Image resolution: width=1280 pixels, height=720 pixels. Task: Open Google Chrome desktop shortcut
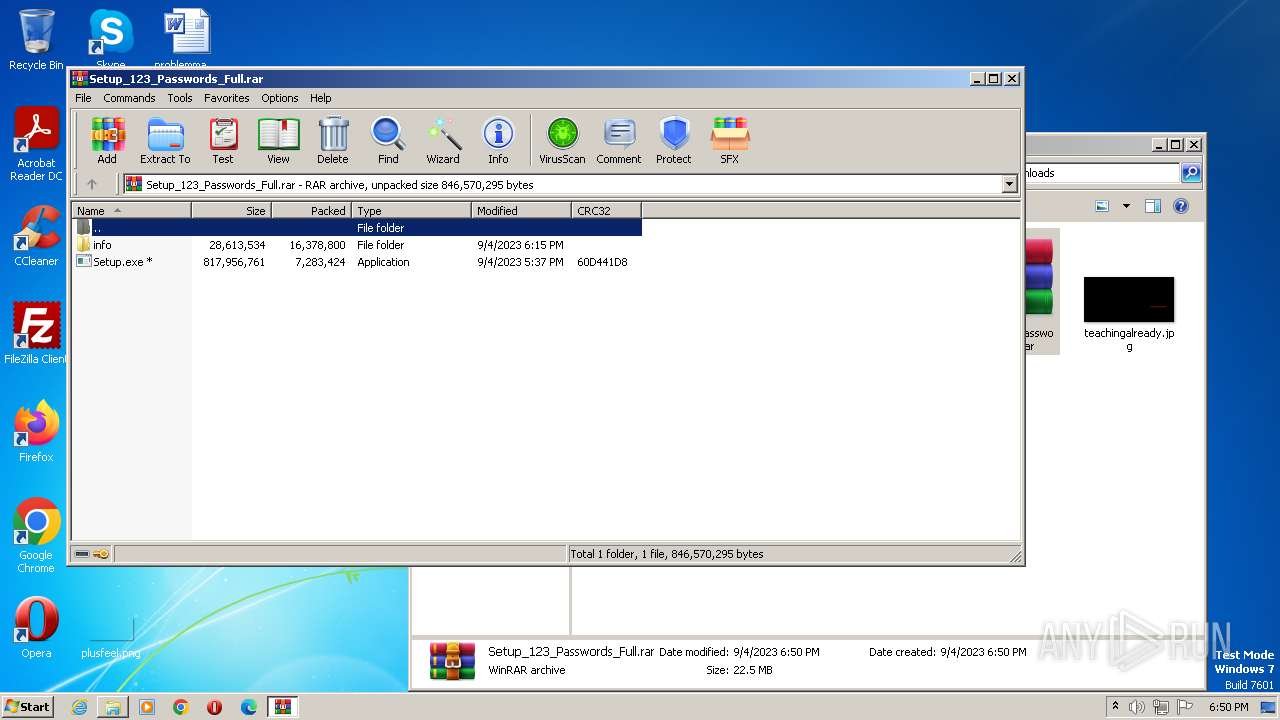(36, 536)
